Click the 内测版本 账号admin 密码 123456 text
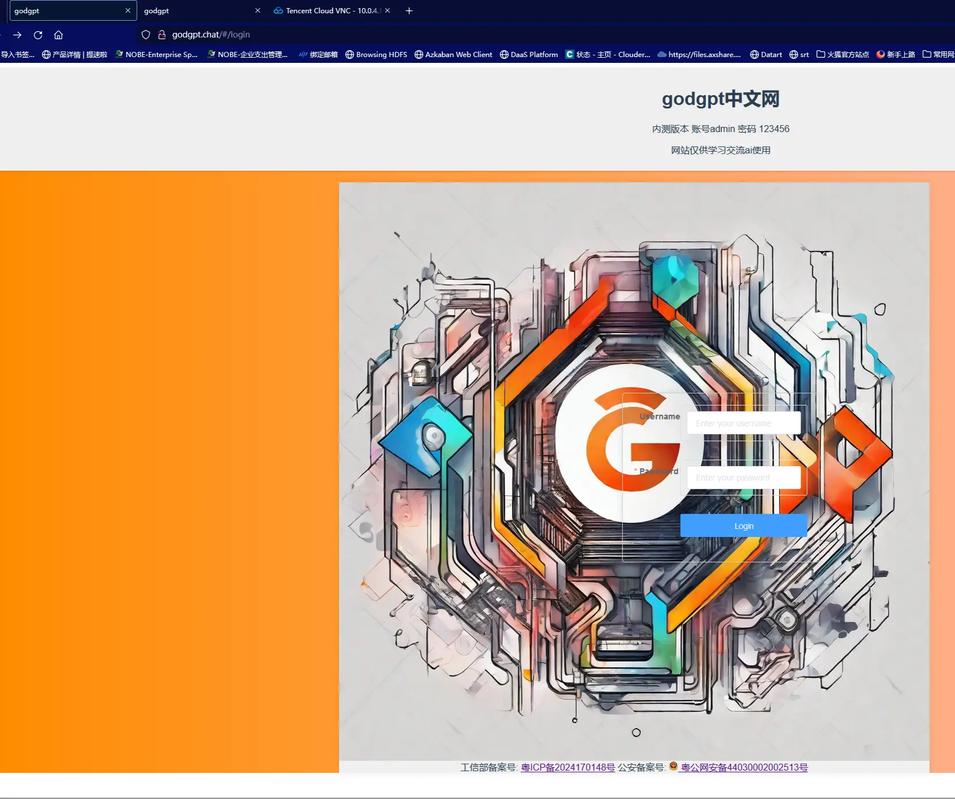Screen dimensions: 955x800 point(721,128)
